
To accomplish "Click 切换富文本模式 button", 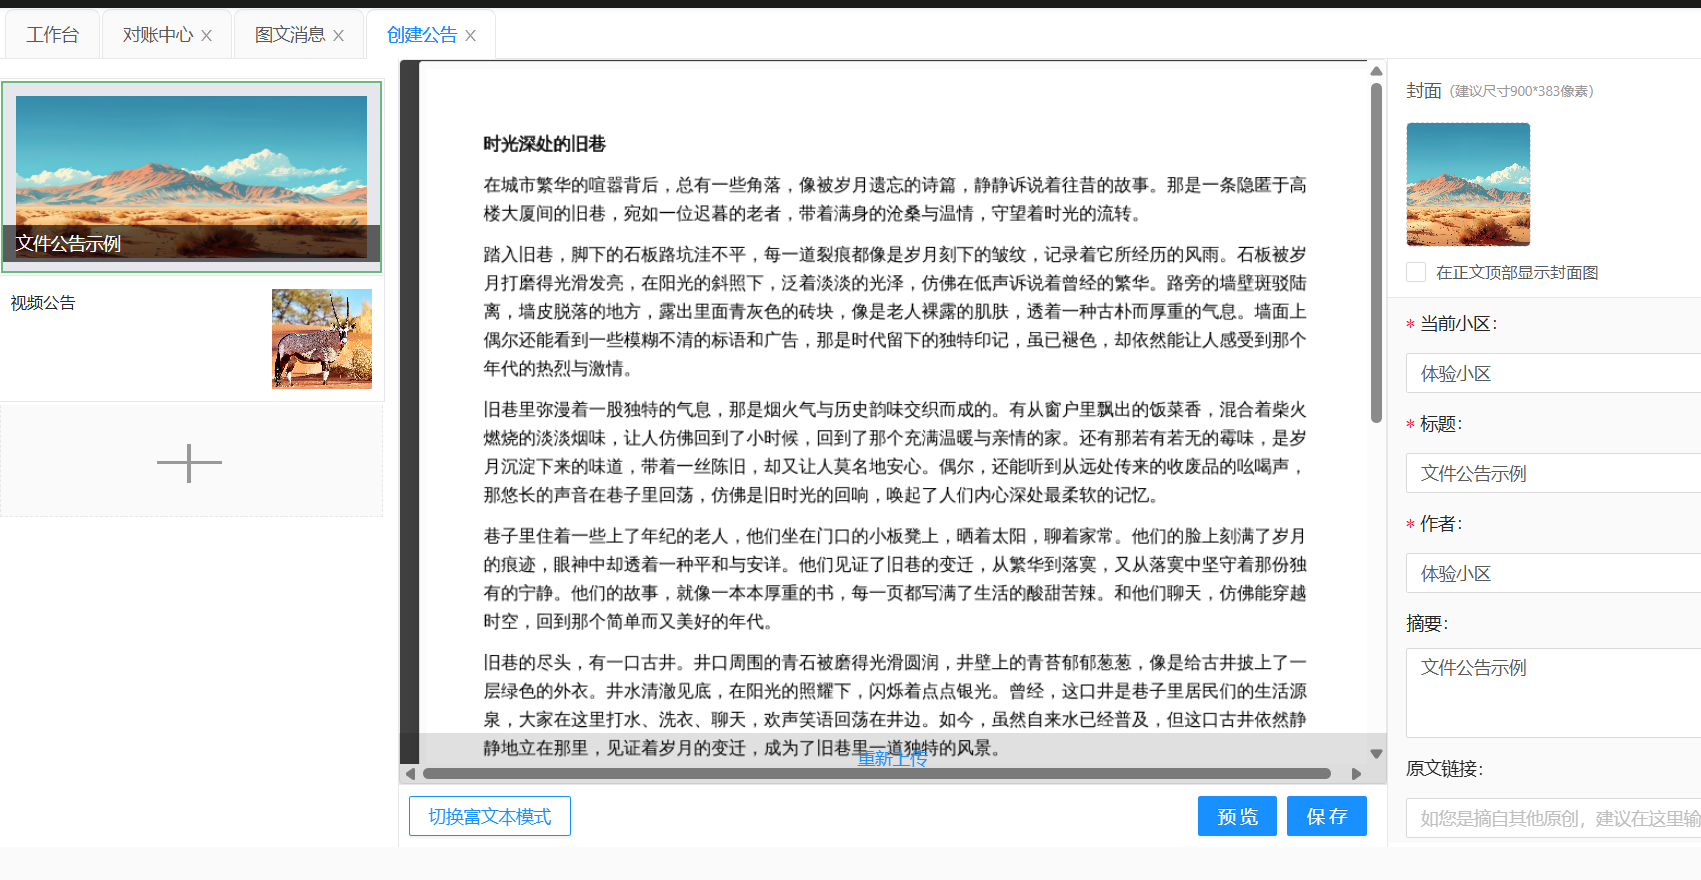I will 489,816.
